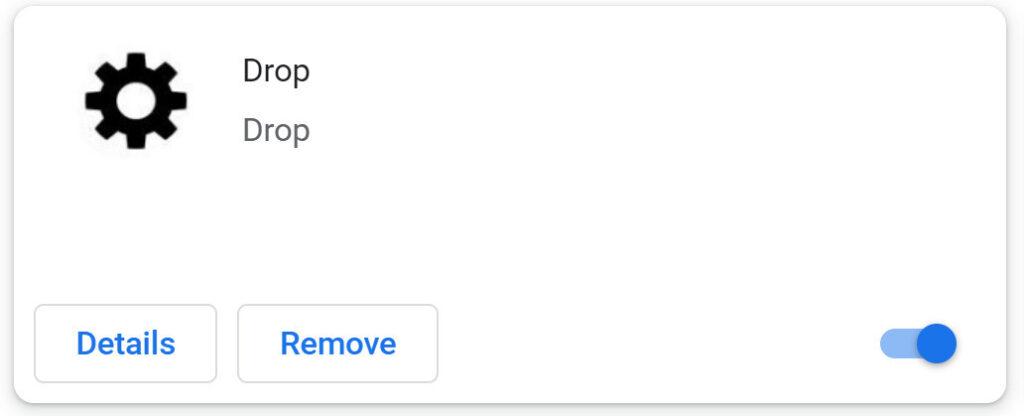Disable the Drop extension toggle
The height and width of the screenshot is (416, 1024).
(x=918, y=344)
